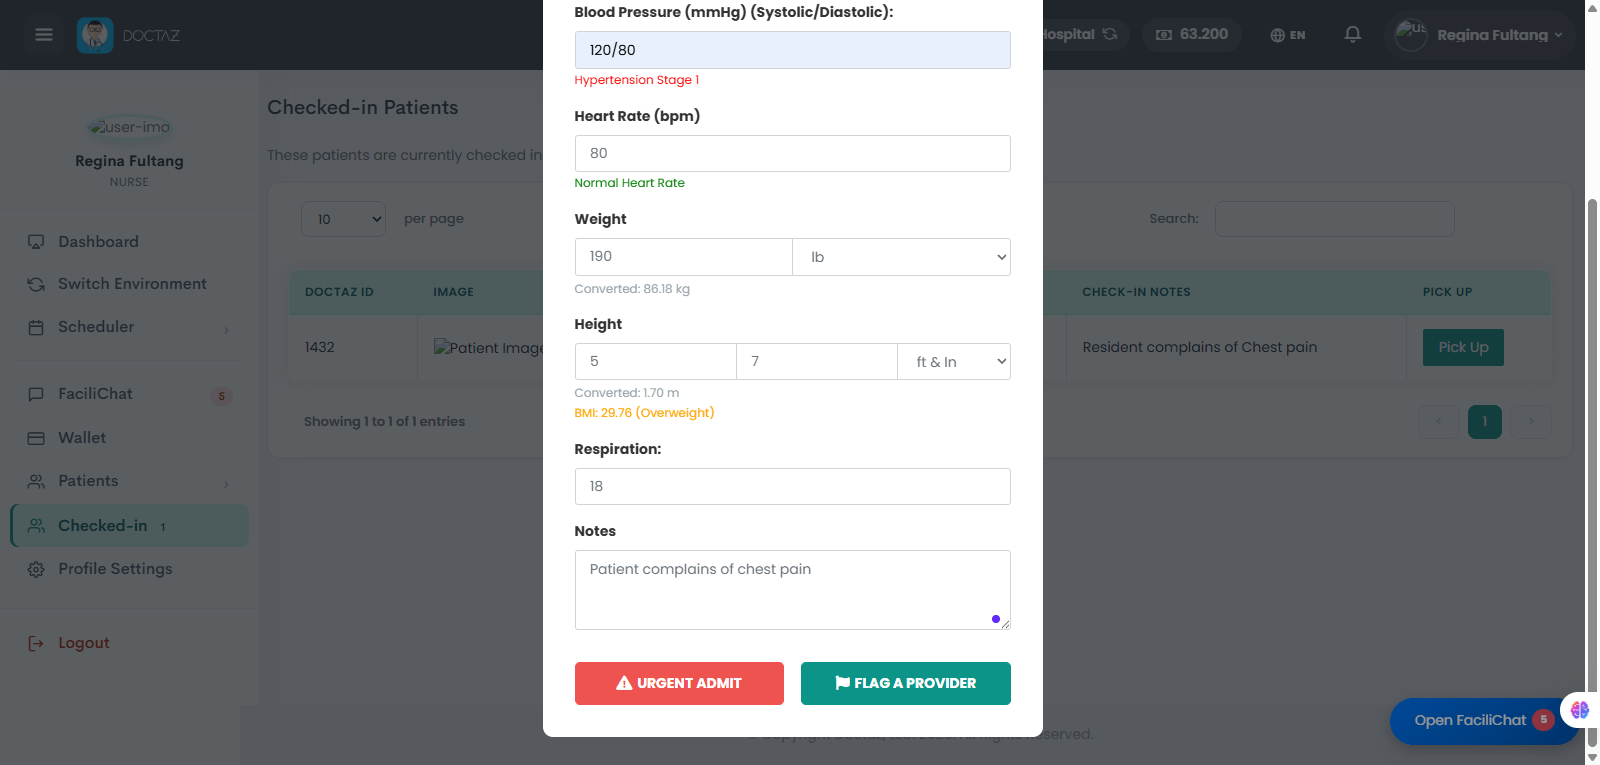Click the DOCTAZ logo icon
Image resolution: width=1600 pixels, height=765 pixels.
click(95, 35)
